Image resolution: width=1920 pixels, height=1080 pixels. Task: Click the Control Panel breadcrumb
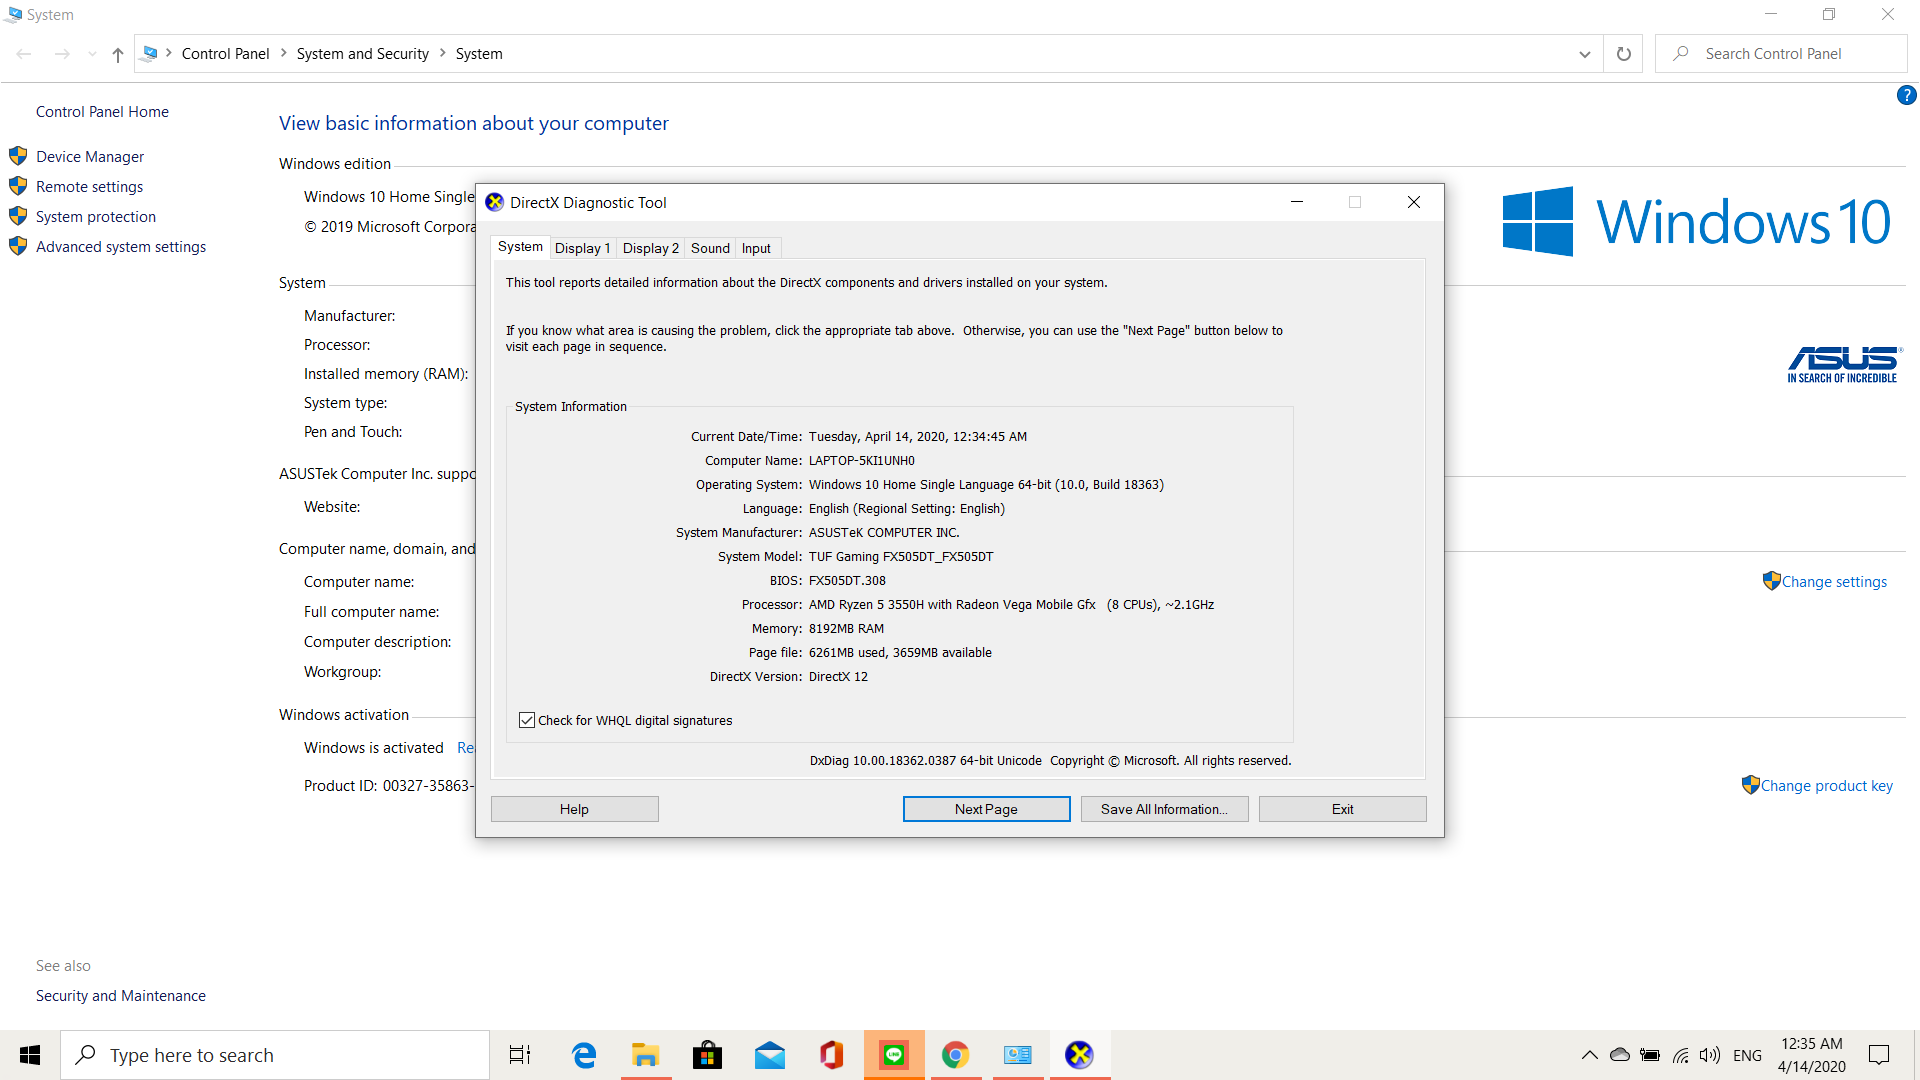click(x=225, y=54)
